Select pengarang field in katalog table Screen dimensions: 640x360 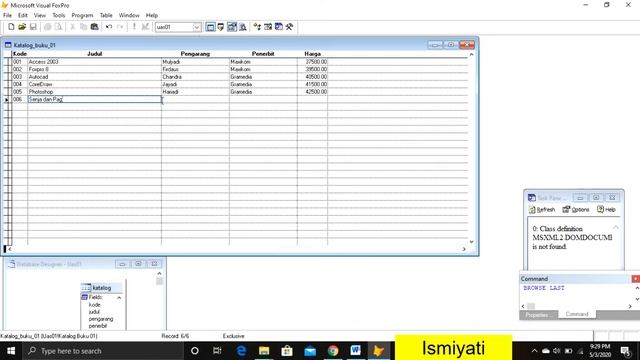pyautogui.click(x=101, y=319)
